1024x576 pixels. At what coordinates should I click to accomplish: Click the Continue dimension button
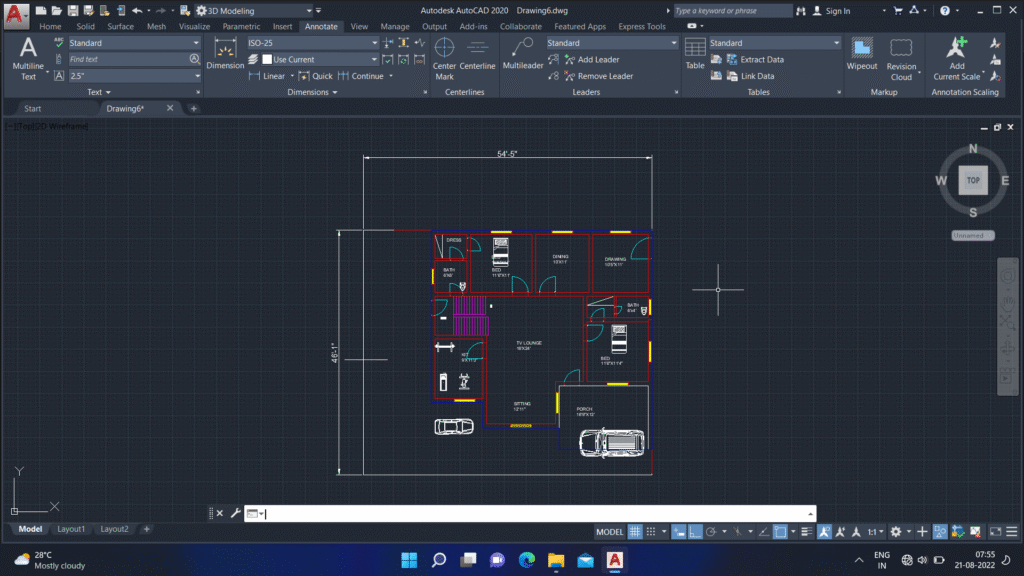coord(360,76)
